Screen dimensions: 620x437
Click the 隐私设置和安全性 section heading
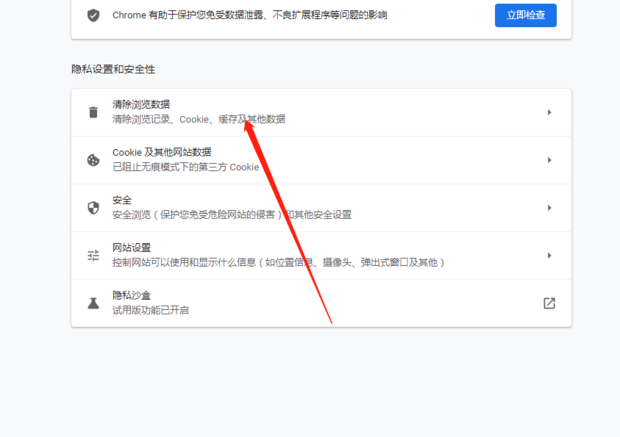113,69
